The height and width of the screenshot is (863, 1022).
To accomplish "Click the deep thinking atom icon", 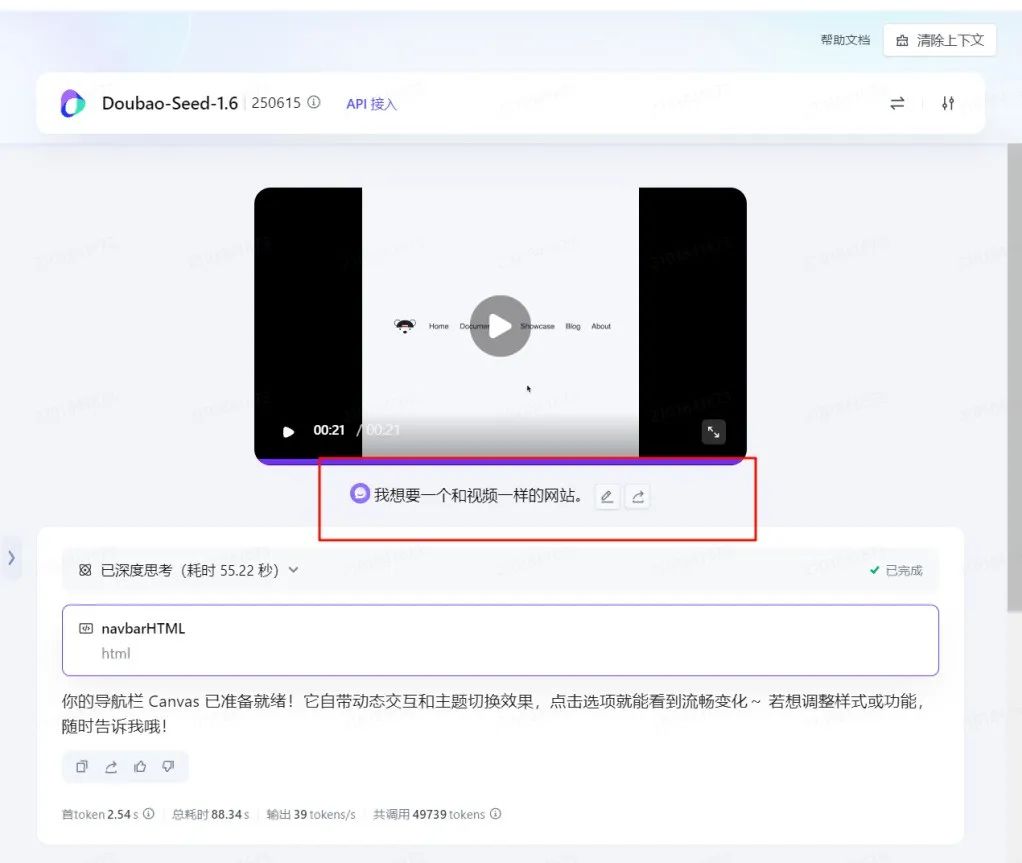I will click(x=85, y=570).
